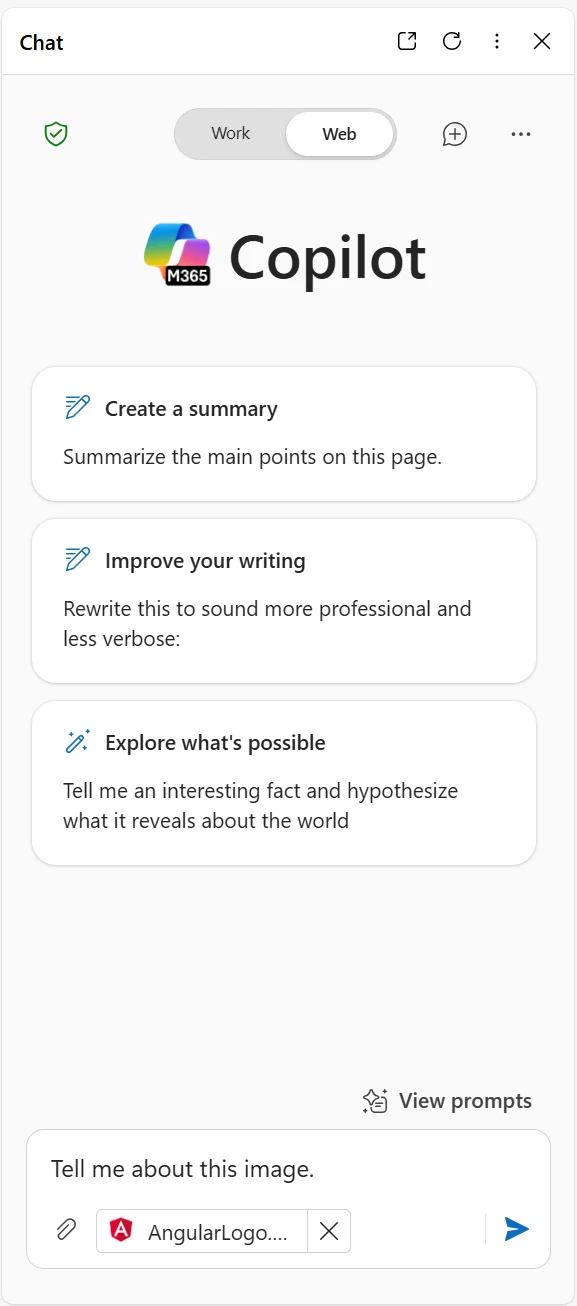Image resolution: width=577 pixels, height=1306 pixels.
Task: Switch to the Work mode
Action: [x=231, y=133]
